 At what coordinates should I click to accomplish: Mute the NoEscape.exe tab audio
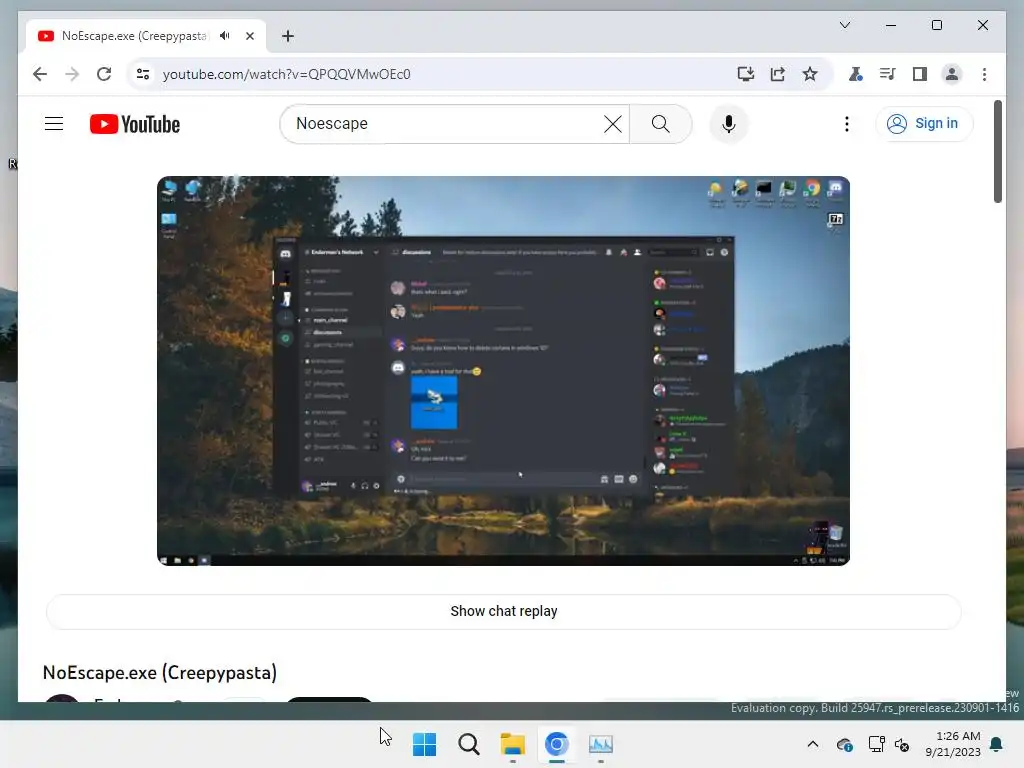coord(225,36)
